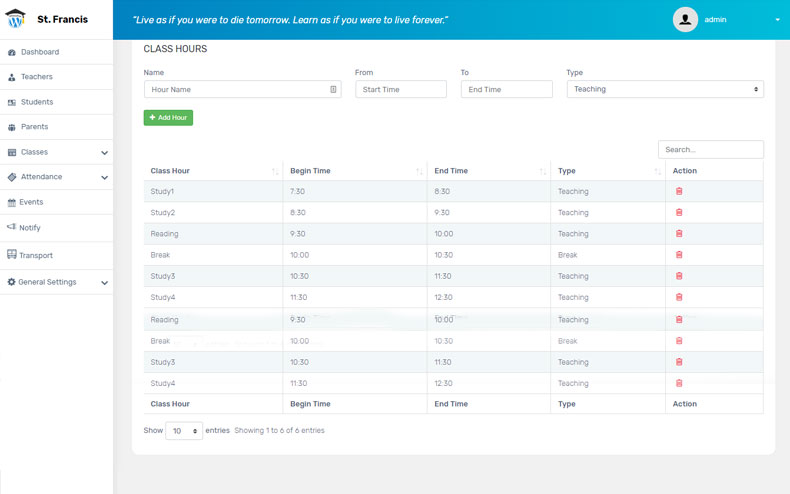The height and width of the screenshot is (494, 790).
Task: Click the Hour Name input field
Action: tap(242, 89)
